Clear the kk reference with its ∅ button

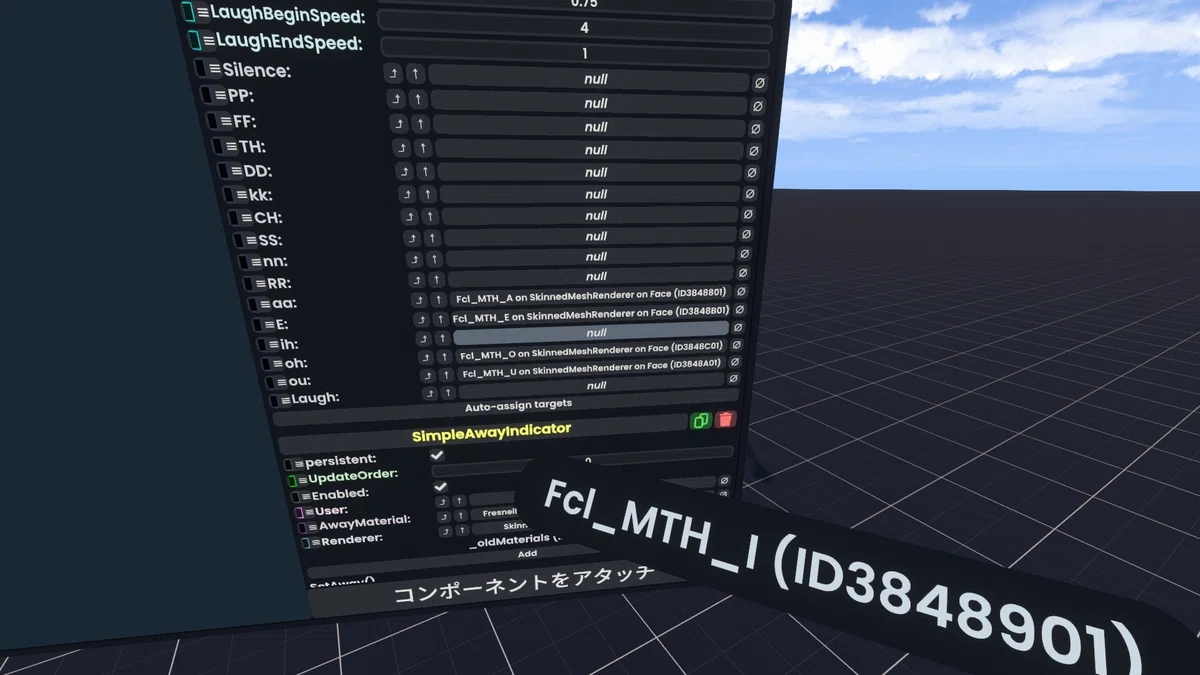coord(749,194)
